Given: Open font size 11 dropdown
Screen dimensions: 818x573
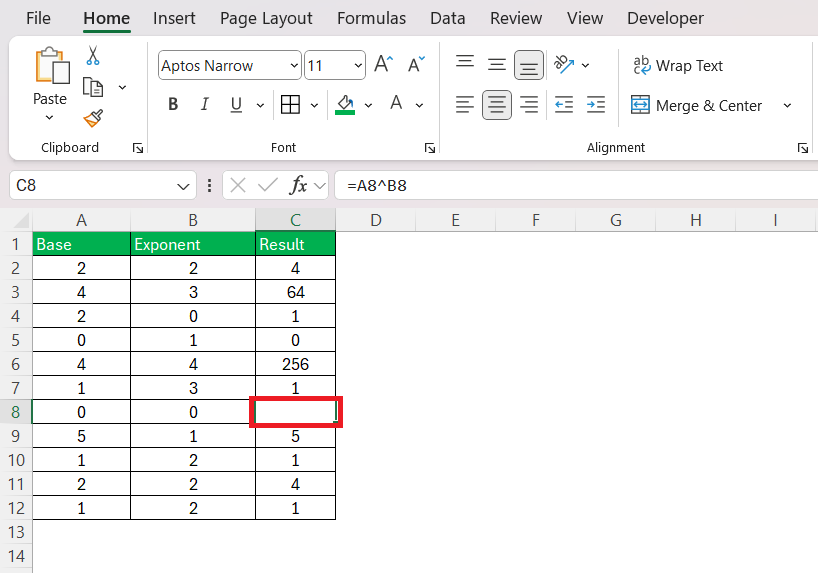Looking at the screenshot, I should coord(358,65).
